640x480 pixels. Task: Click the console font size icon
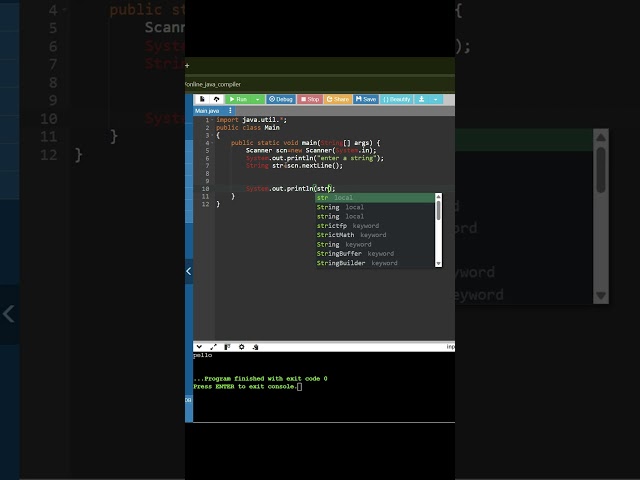tap(227, 347)
